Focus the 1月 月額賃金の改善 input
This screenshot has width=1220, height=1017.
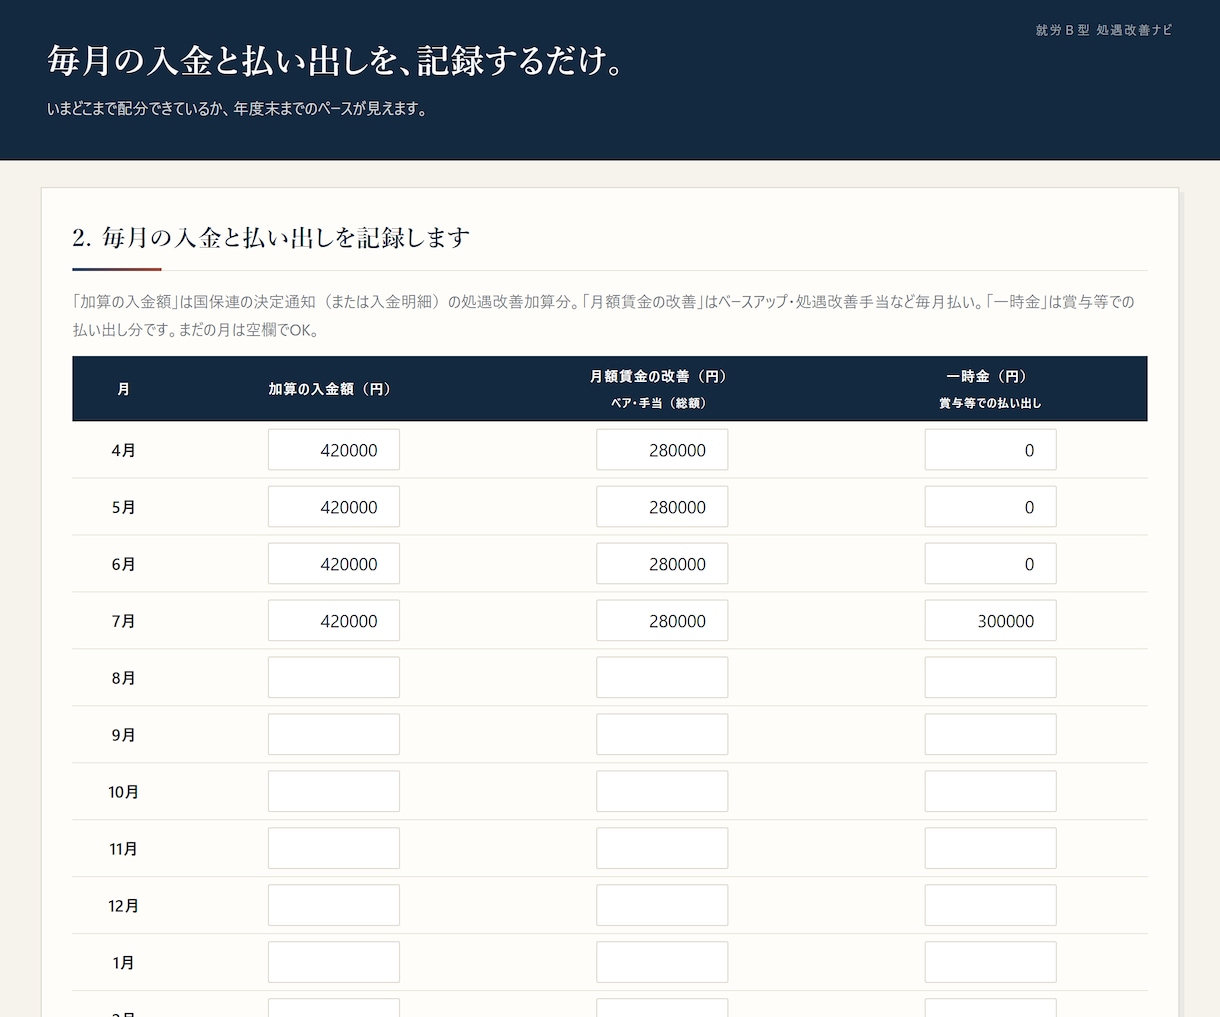click(662, 963)
